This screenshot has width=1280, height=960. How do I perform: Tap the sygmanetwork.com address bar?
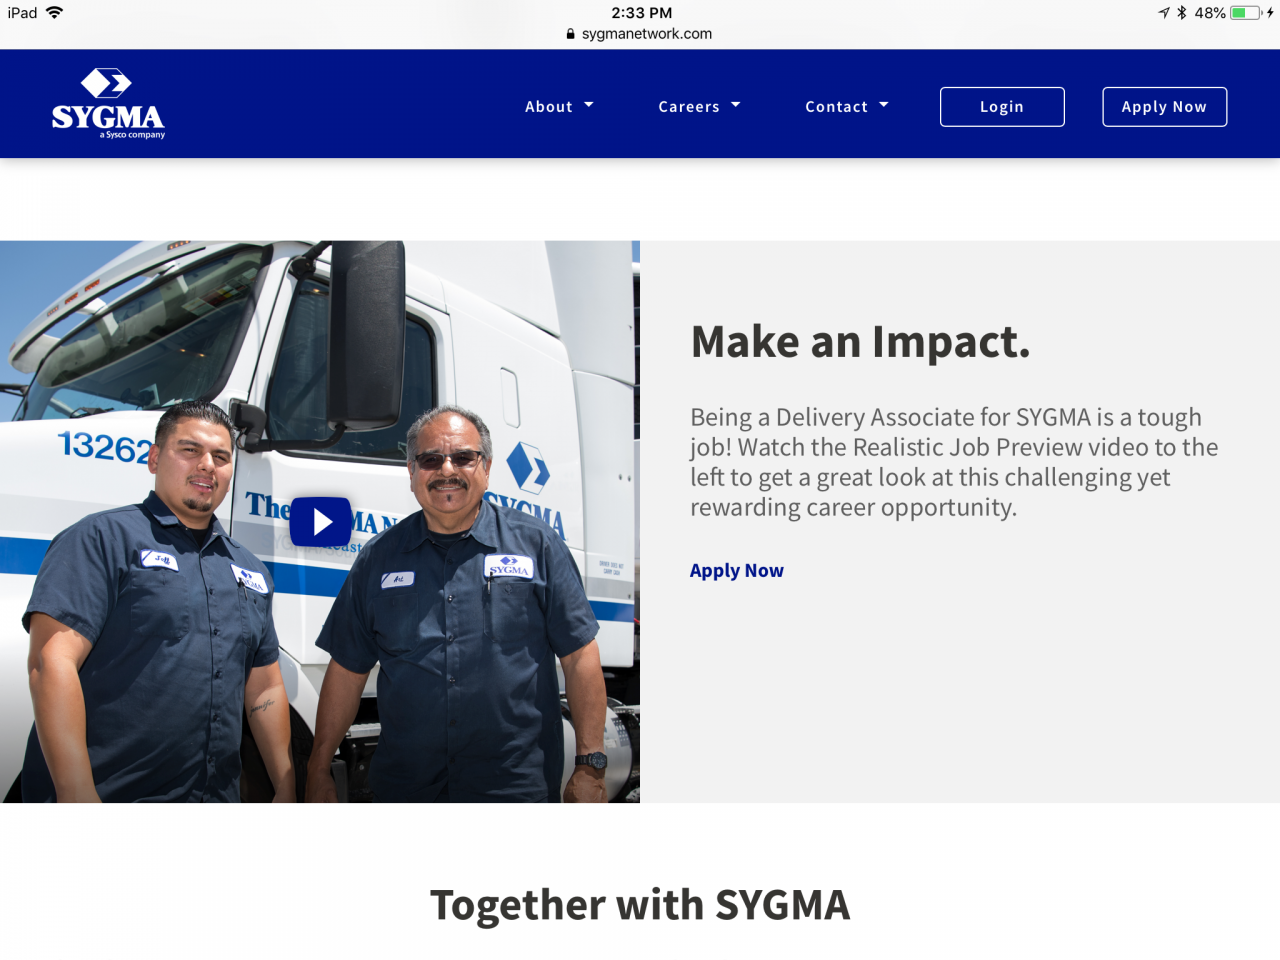coord(640,33)
